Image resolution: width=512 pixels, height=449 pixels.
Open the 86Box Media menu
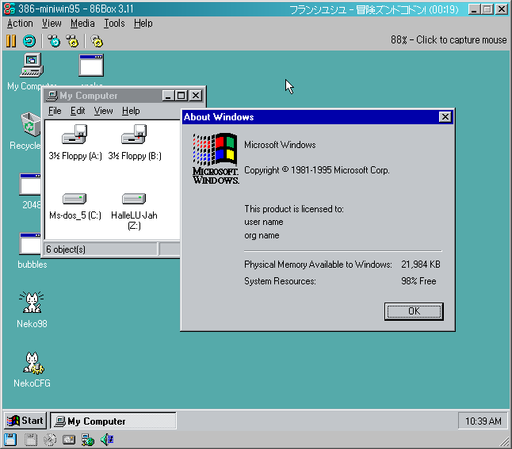click(x=82, y=24)
